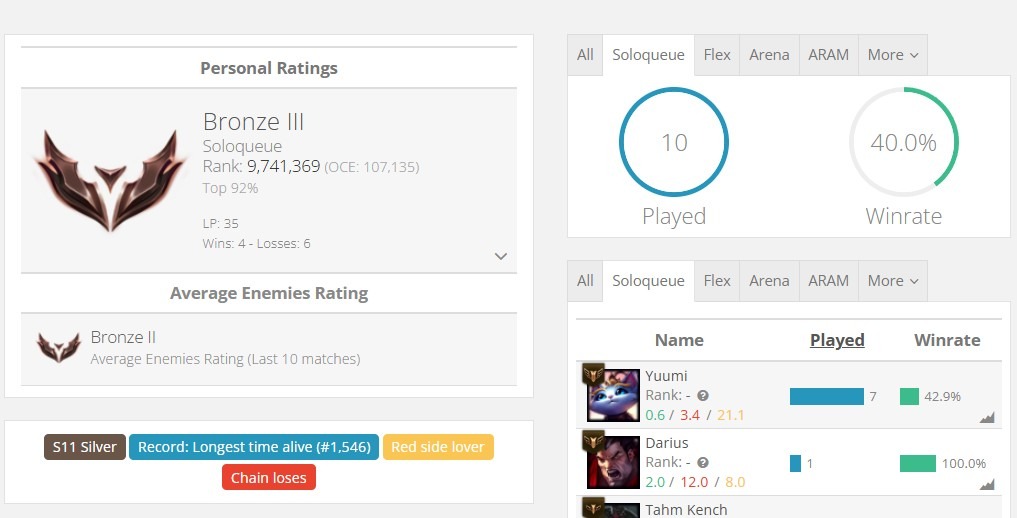Click help icon next to Yuumi rank
Viewport: 1017px width, 518px height.
(x=702, y=395)
